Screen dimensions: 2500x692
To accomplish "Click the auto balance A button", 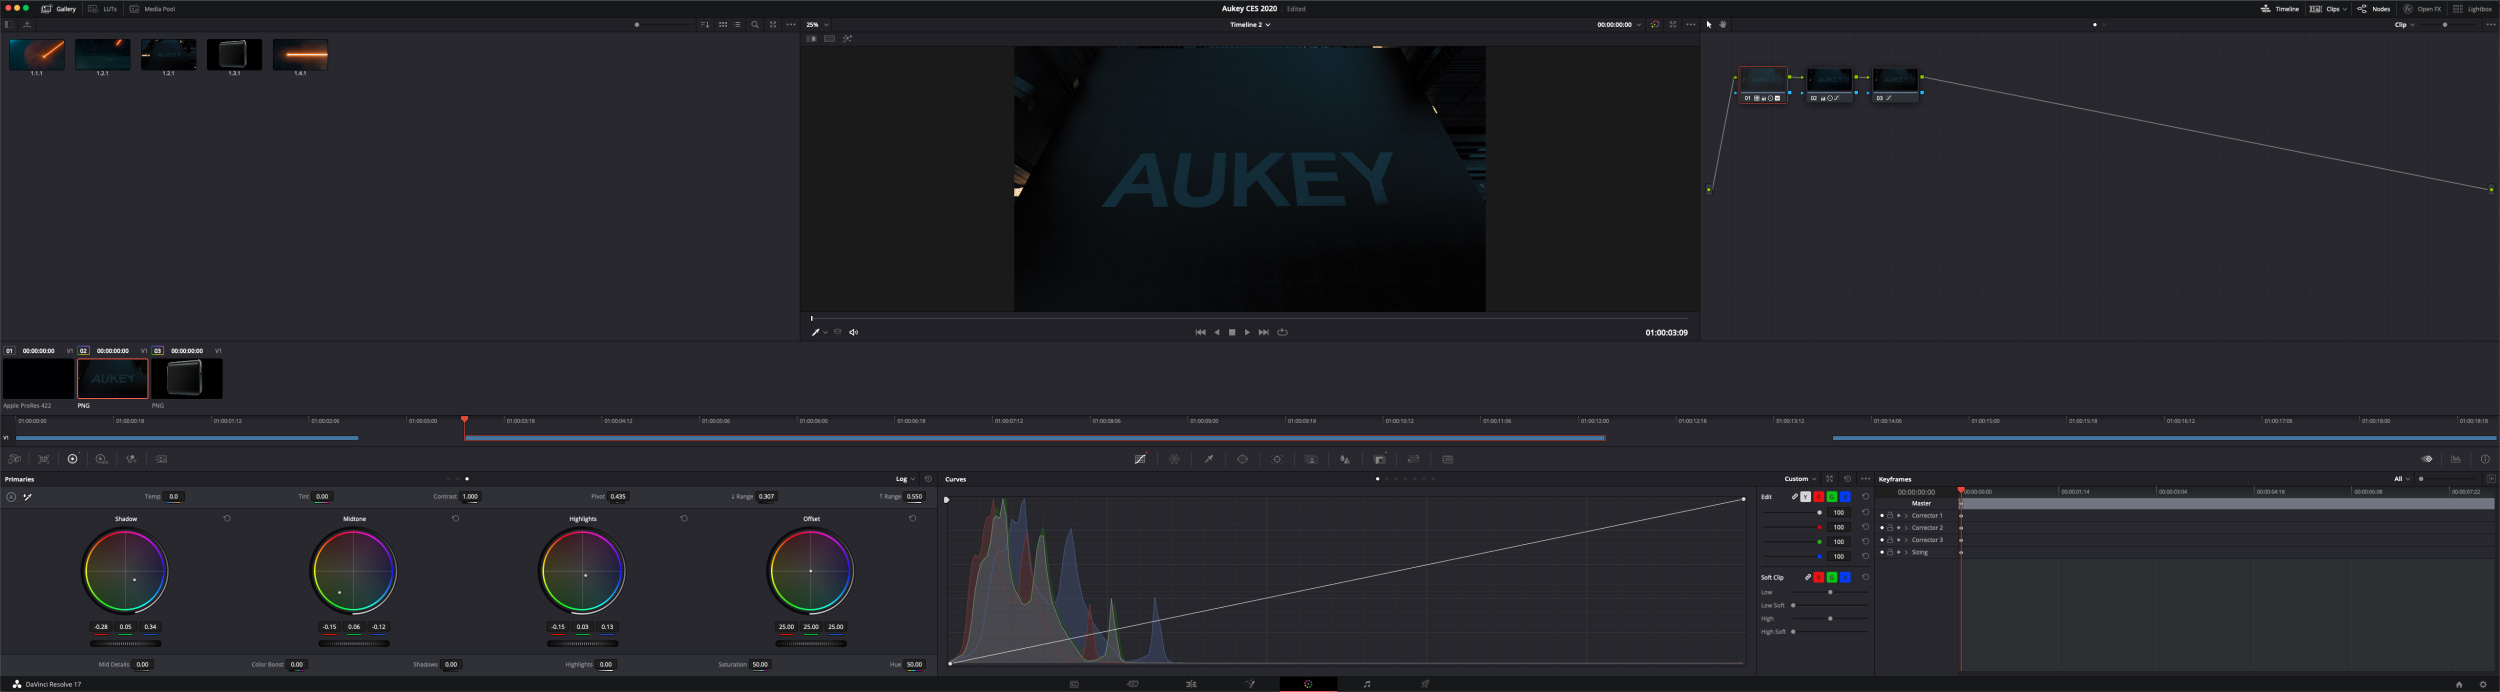I will 11,497.
